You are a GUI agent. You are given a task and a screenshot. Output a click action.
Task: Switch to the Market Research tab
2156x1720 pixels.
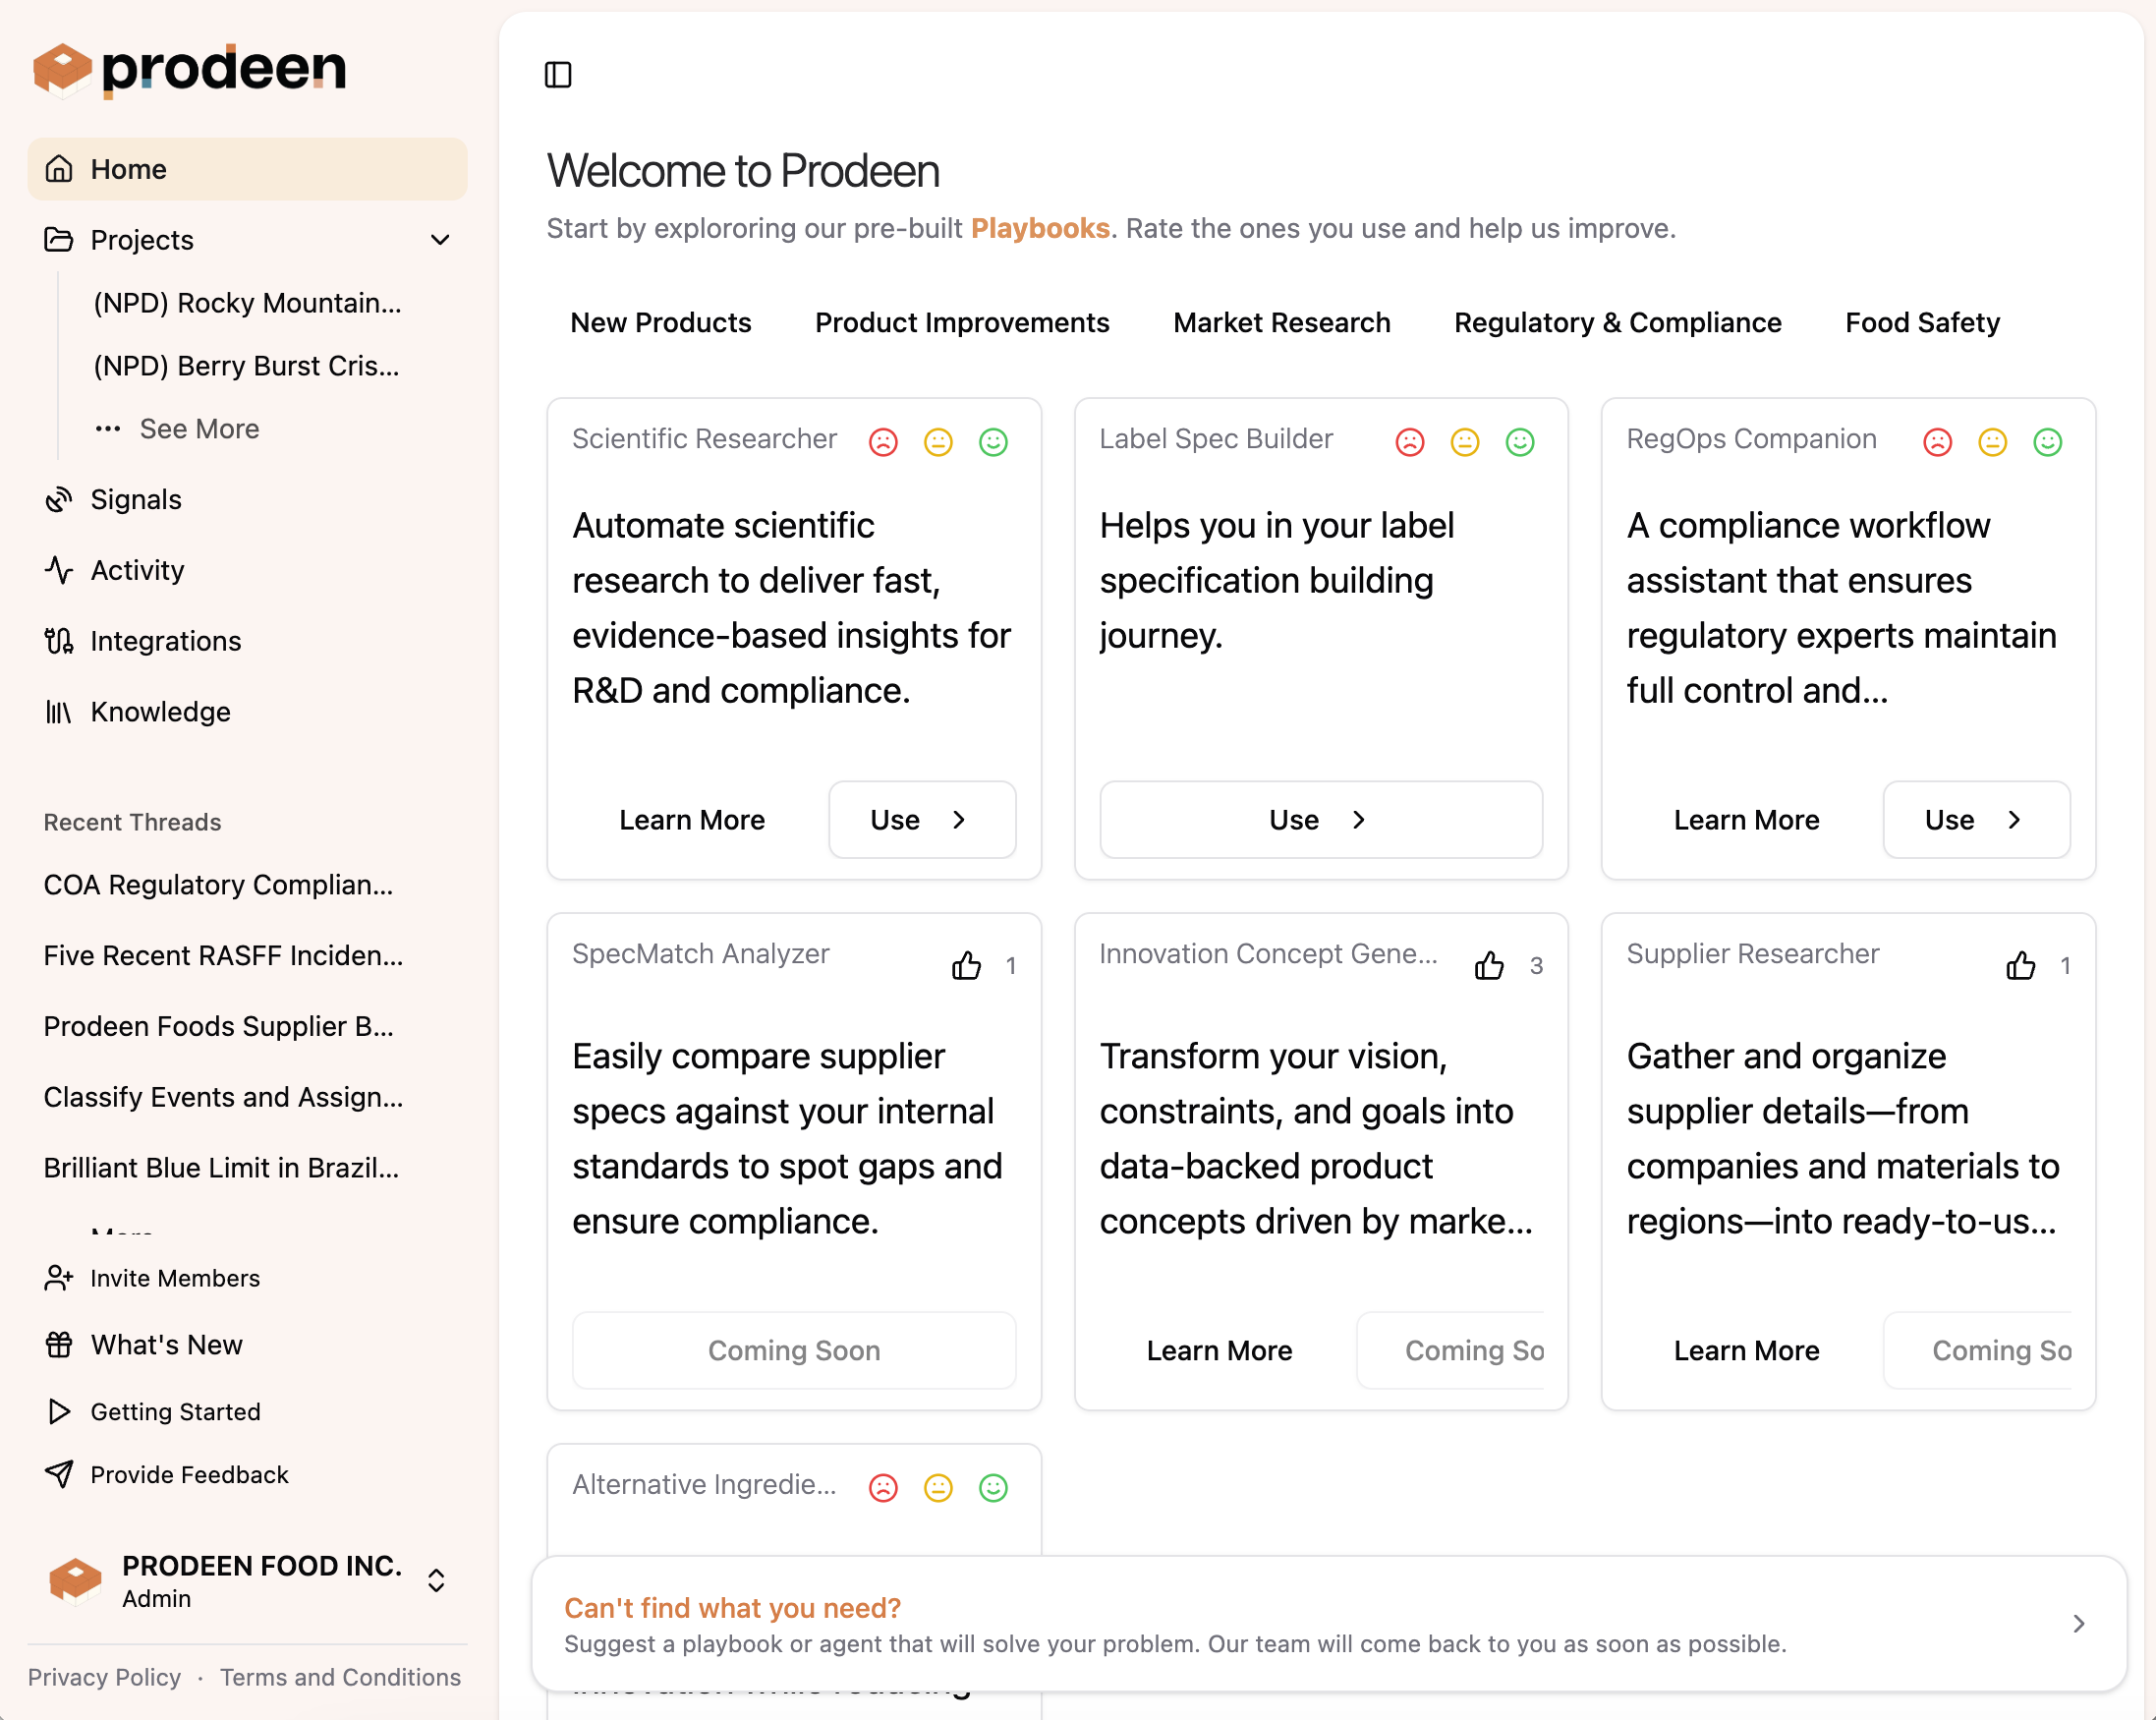tap(1281, 323)
